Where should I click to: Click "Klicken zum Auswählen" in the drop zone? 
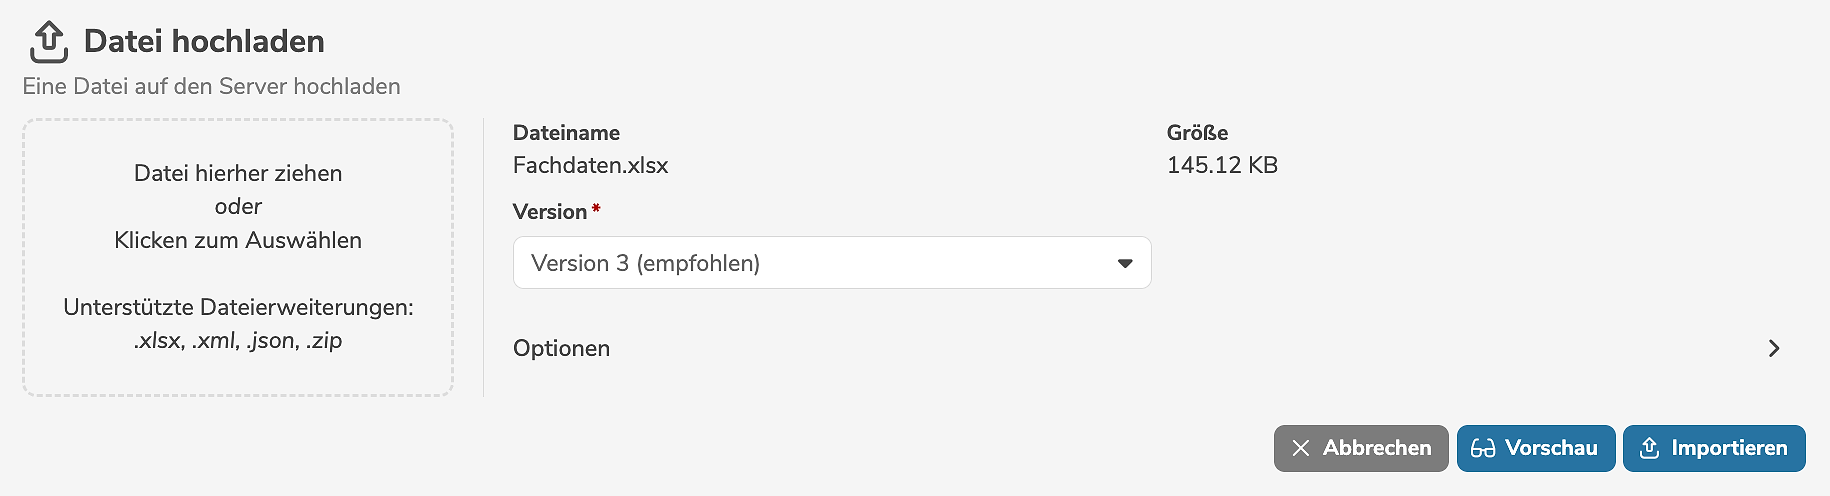point(238,240)
